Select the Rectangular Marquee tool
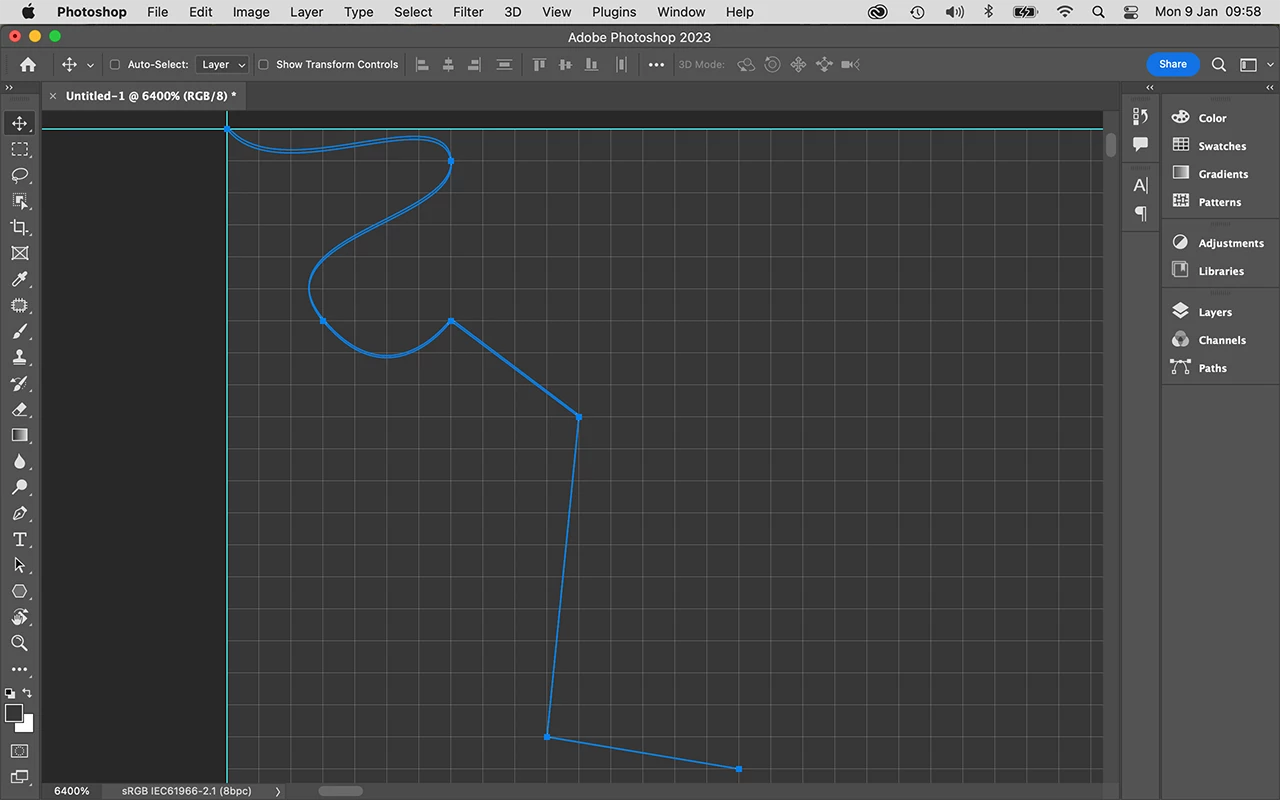The width and height of the screenshot is (1280, 800). (x=19, y=149)
